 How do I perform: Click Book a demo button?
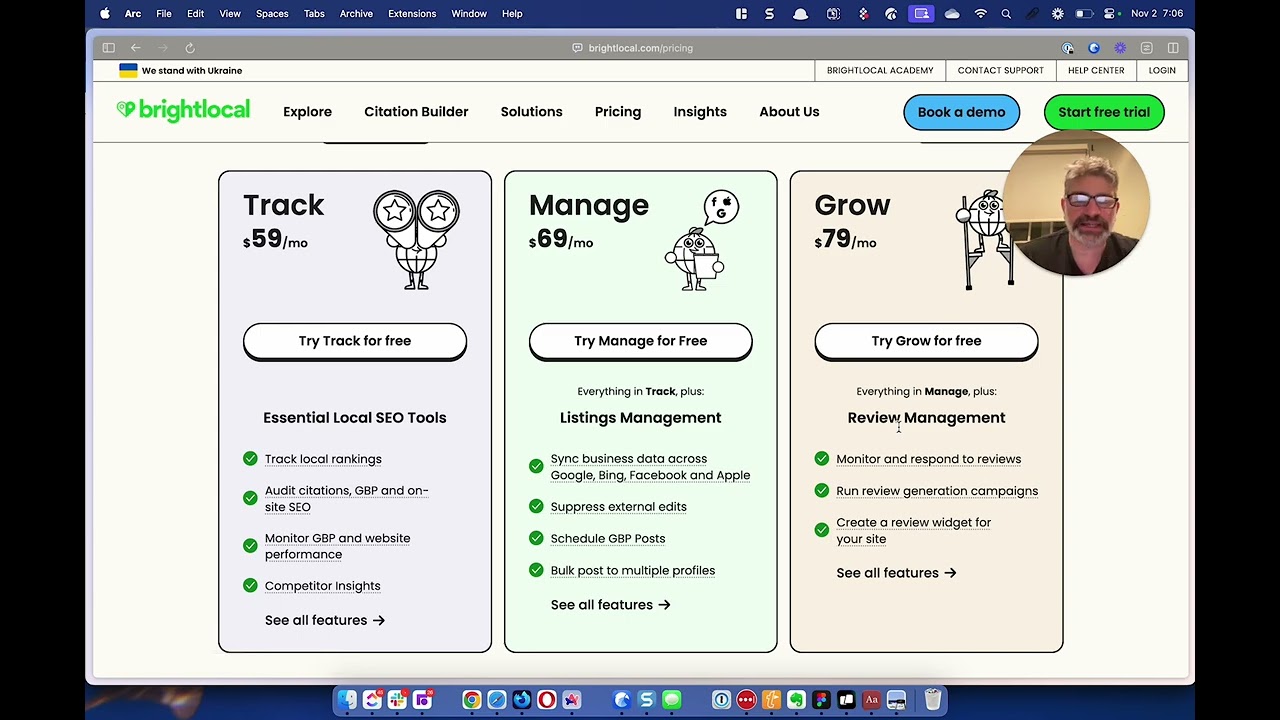point(961,112)
